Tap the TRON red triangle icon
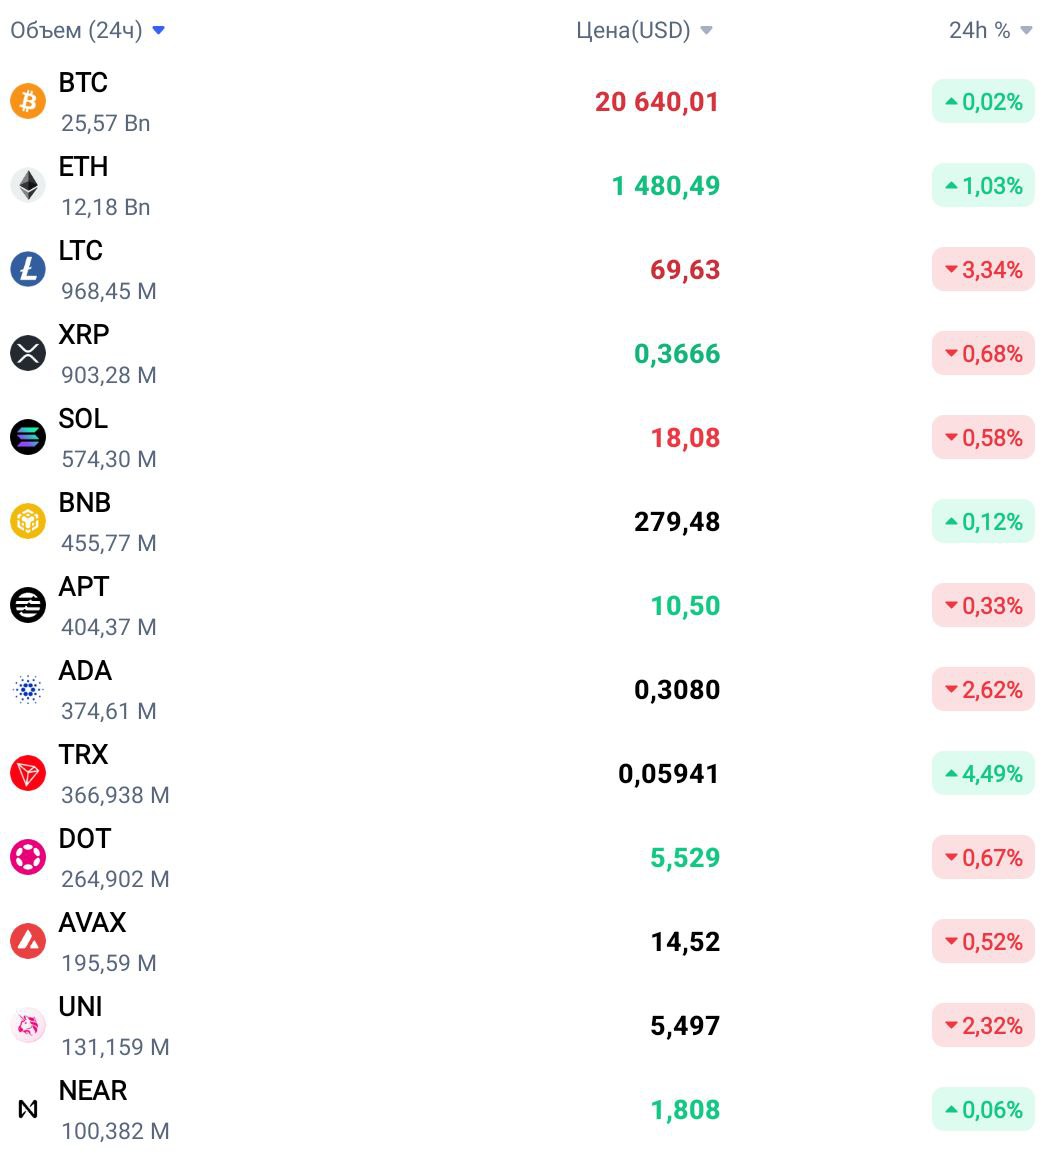Image resolution: width=1058 pixels, height=1163 pixels. [28, 773]
